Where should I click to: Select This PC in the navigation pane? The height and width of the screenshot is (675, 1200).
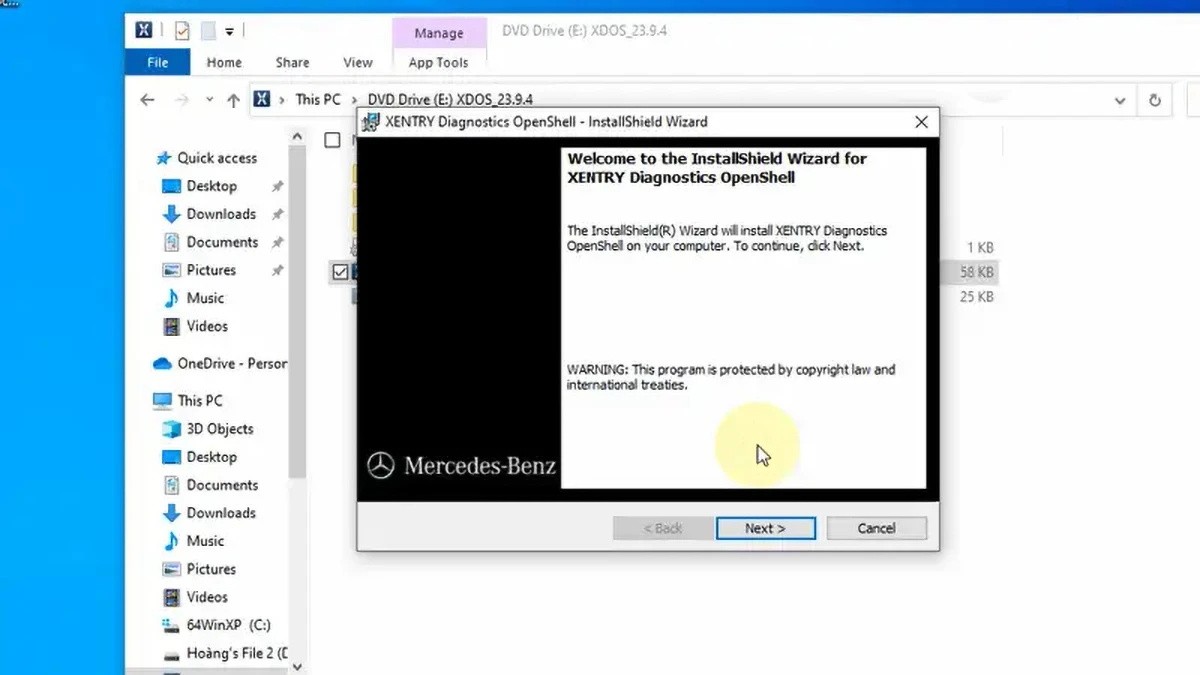[x=200, y=400]
